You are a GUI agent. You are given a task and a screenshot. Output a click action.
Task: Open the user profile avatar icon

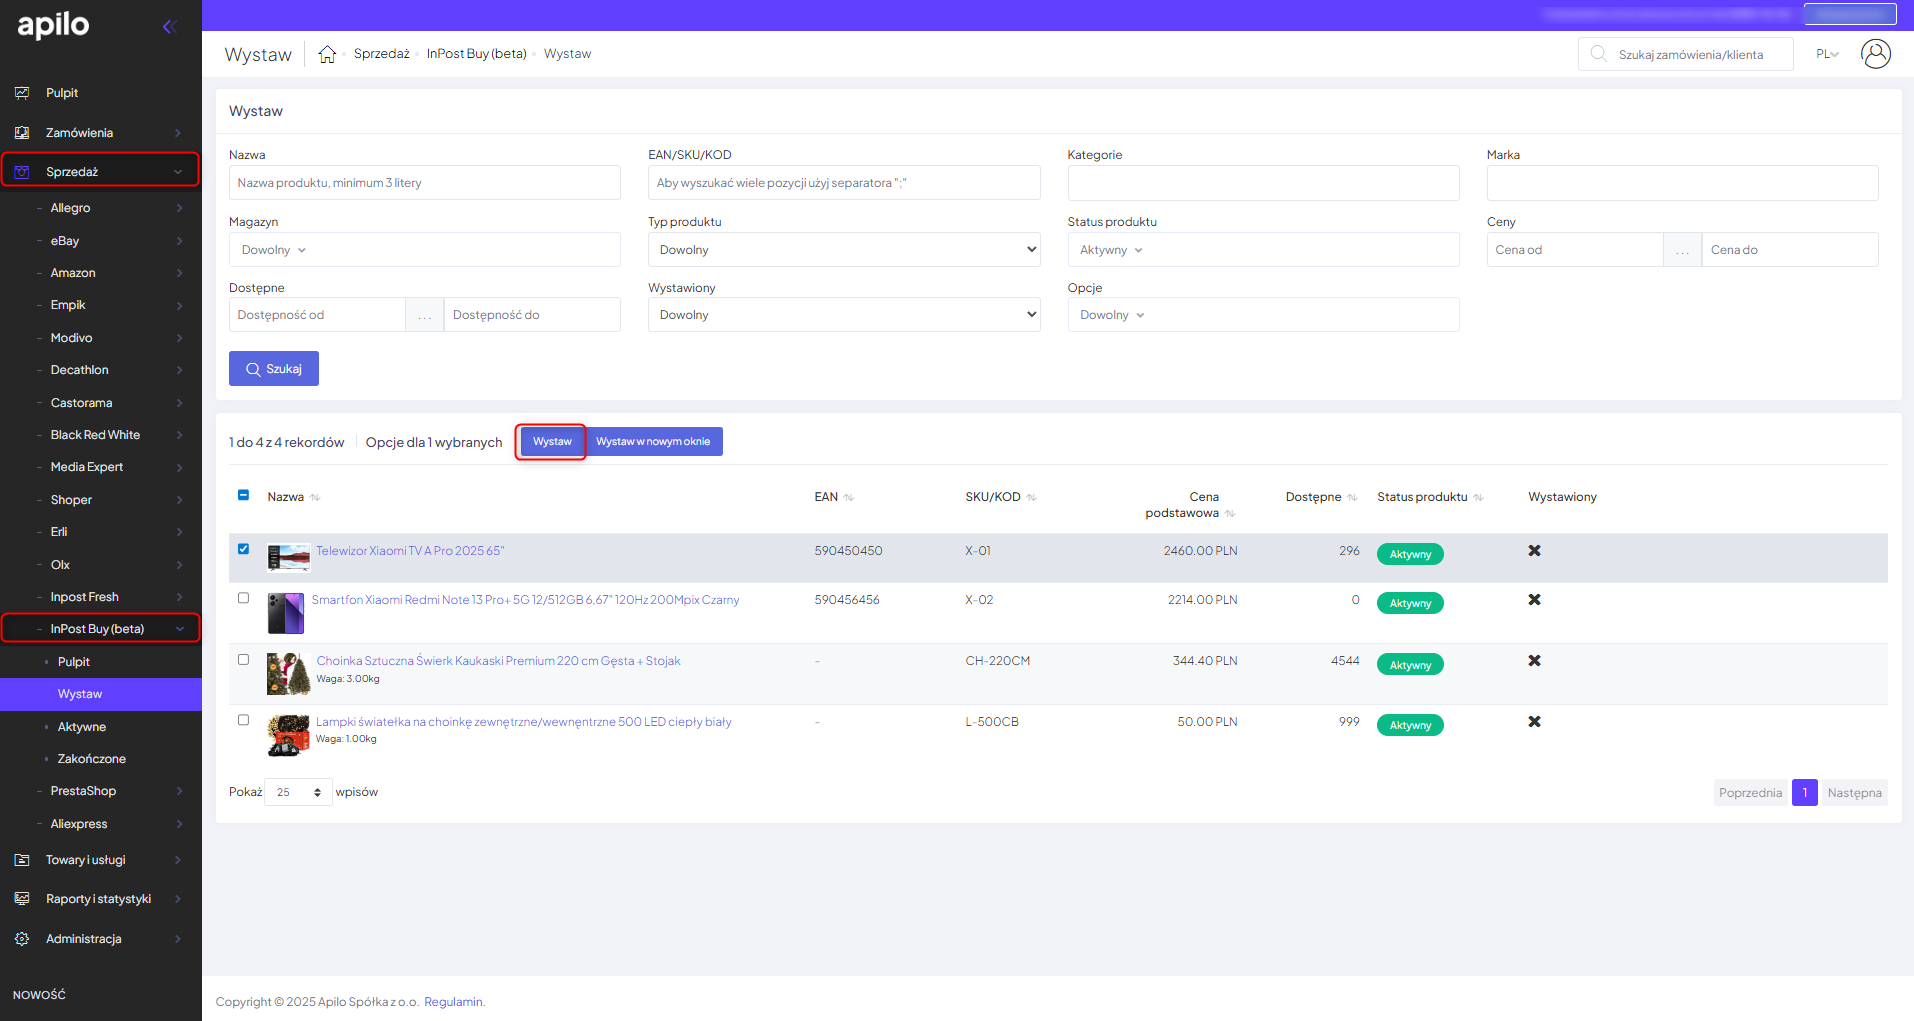pos(1875,54)
